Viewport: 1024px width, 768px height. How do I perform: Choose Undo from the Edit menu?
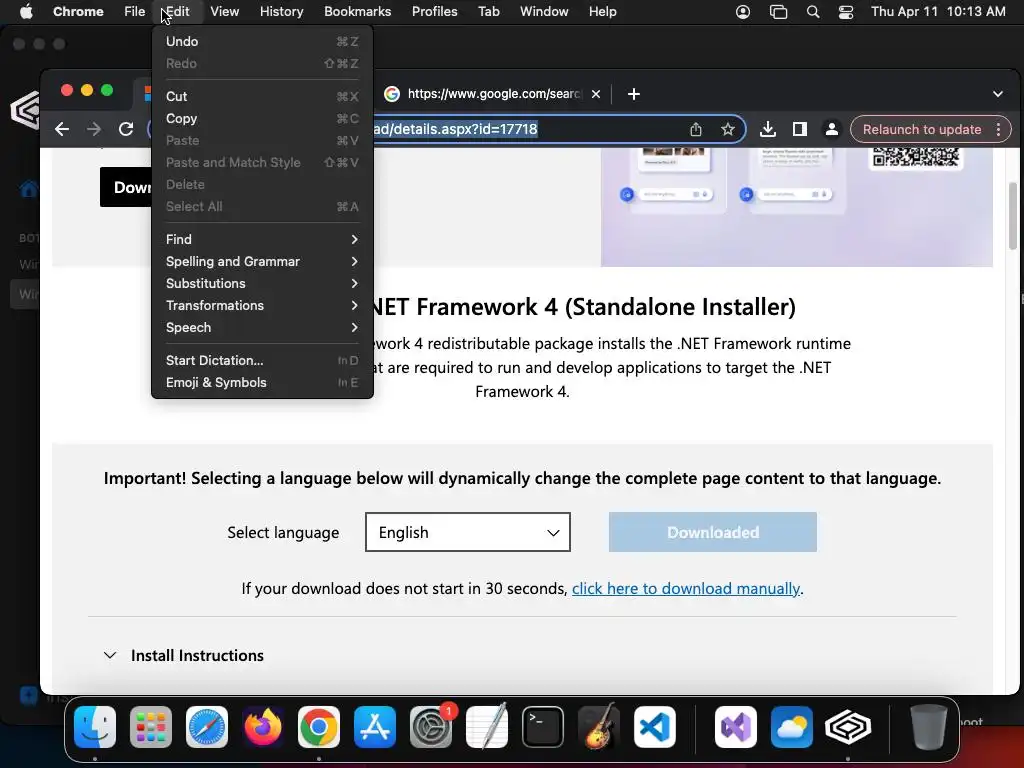(x=262, y=41)
